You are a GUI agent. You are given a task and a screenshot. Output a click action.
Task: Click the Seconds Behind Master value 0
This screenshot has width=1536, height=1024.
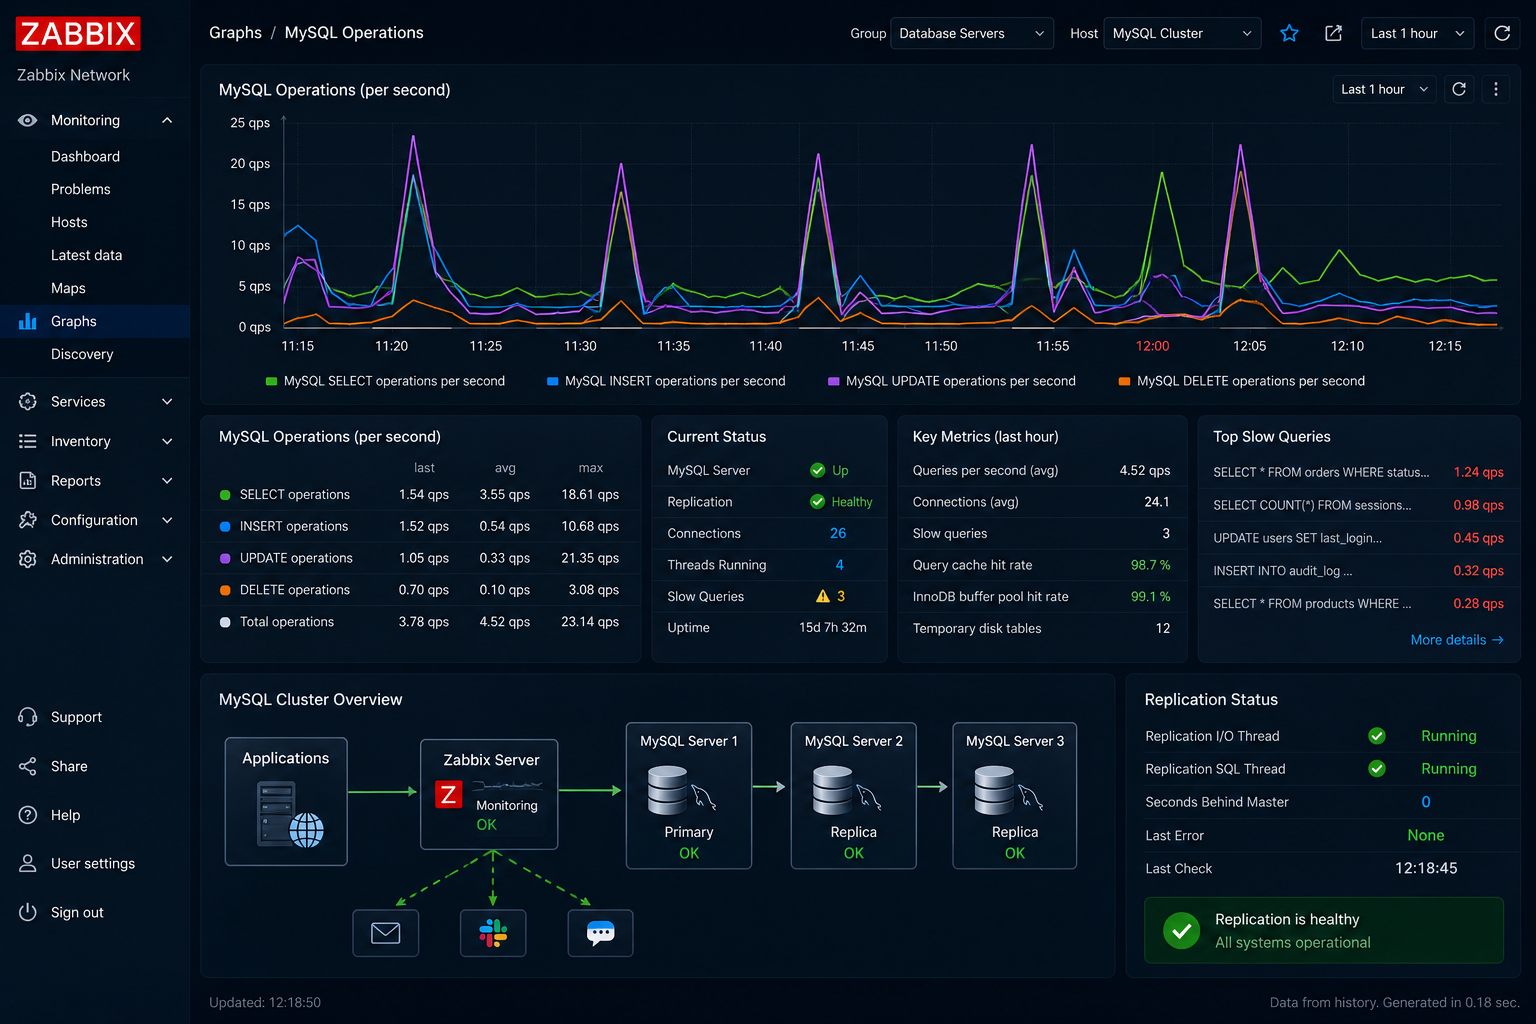(x=1426, y=802)
